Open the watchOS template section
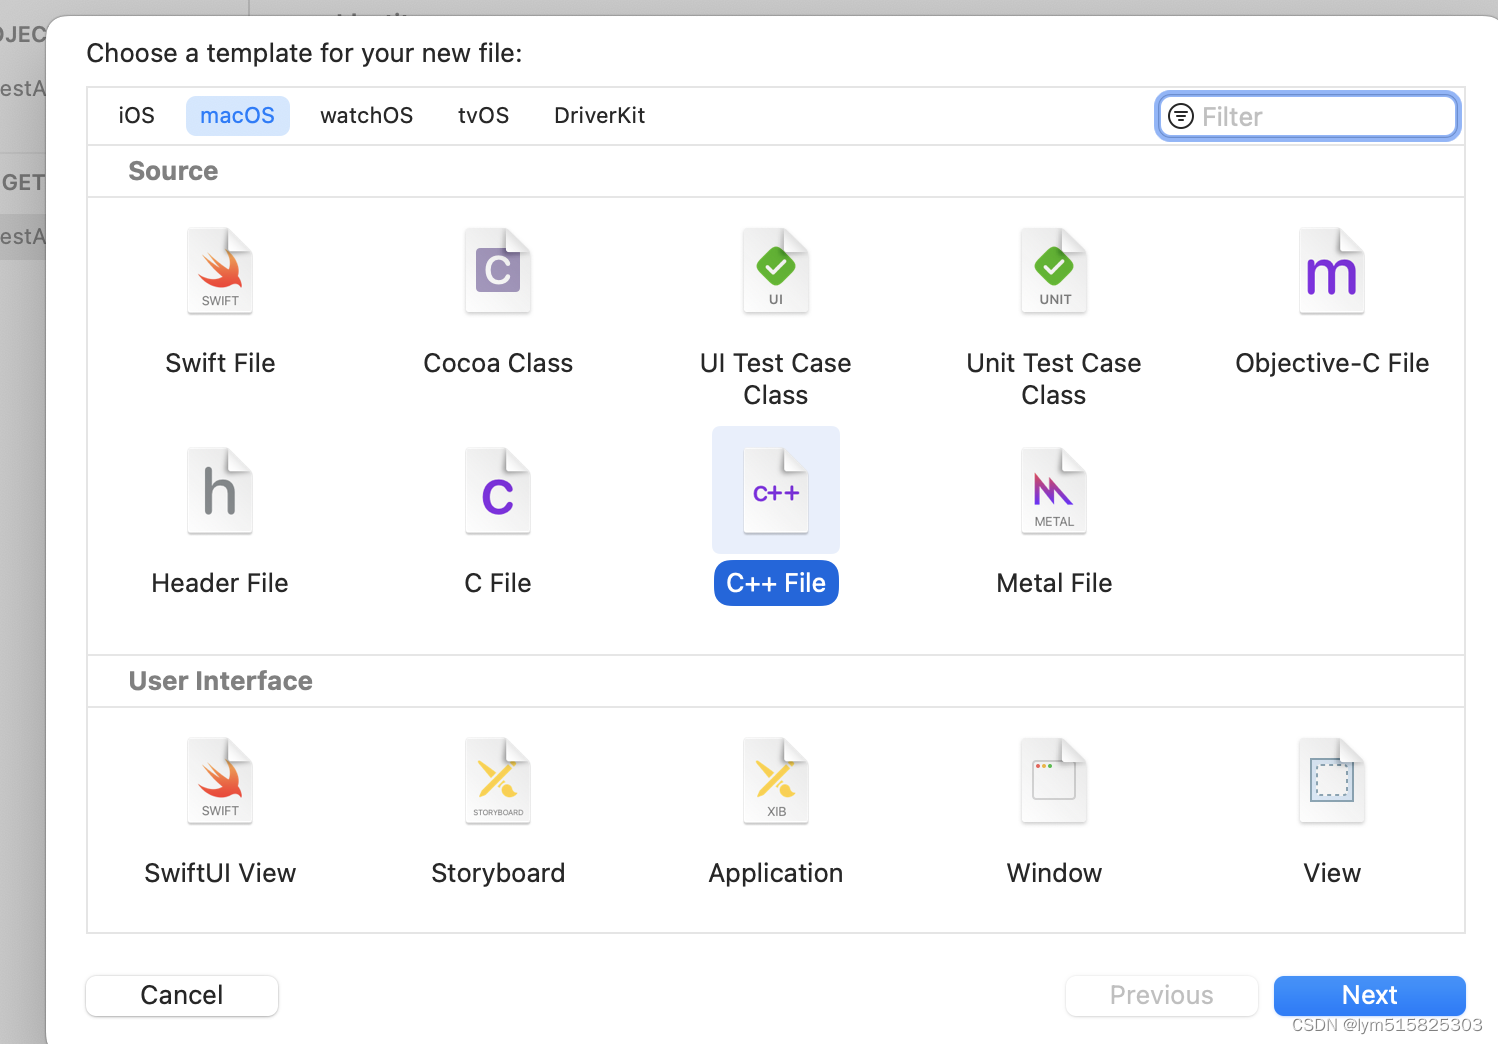The image size is (1498, 1044). click(366, 115)
